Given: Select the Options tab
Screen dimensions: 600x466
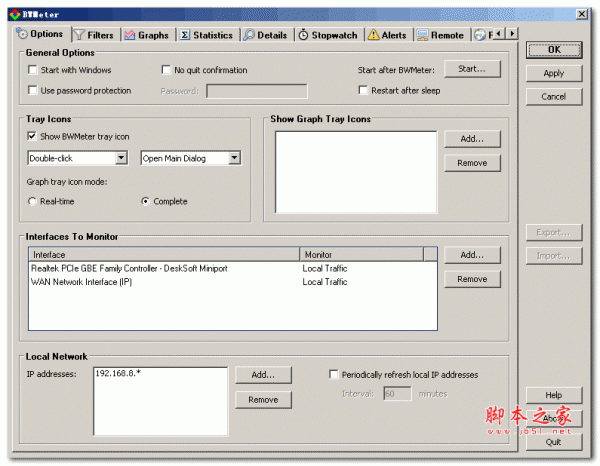Looking at the screenshot, I should click(42, 34).
